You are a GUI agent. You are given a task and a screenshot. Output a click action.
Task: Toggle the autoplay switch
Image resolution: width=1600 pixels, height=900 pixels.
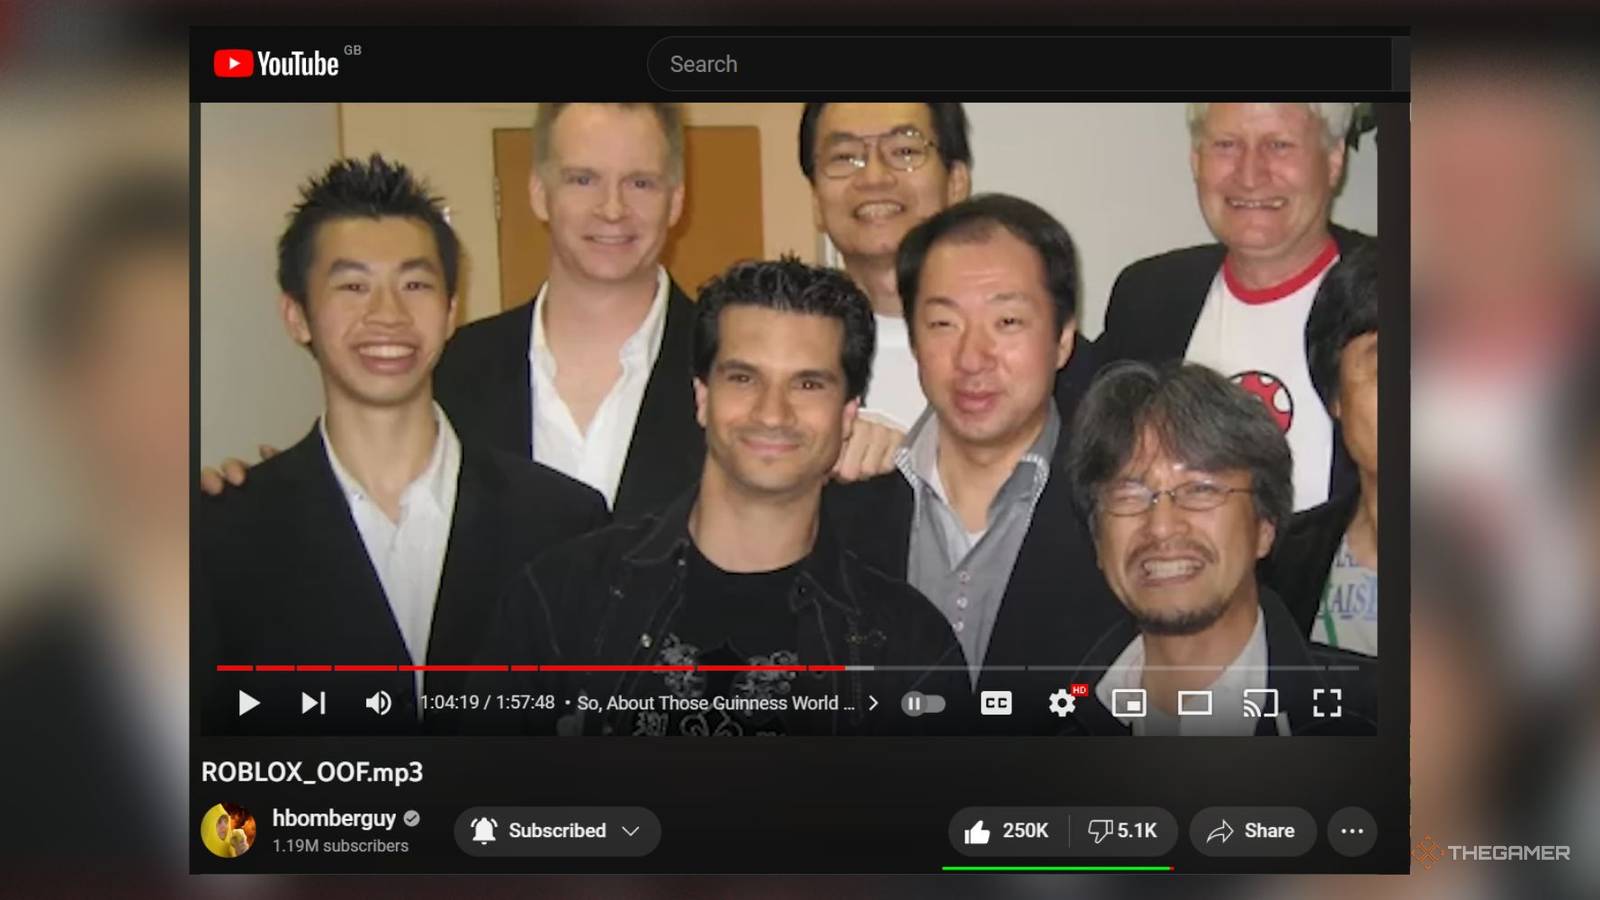click(x=923, y=703)
